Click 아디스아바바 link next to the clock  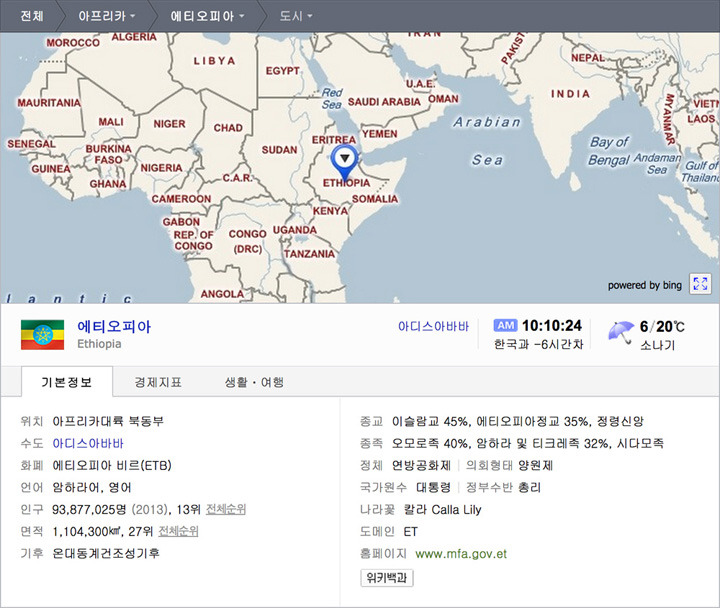click(433, 326)
